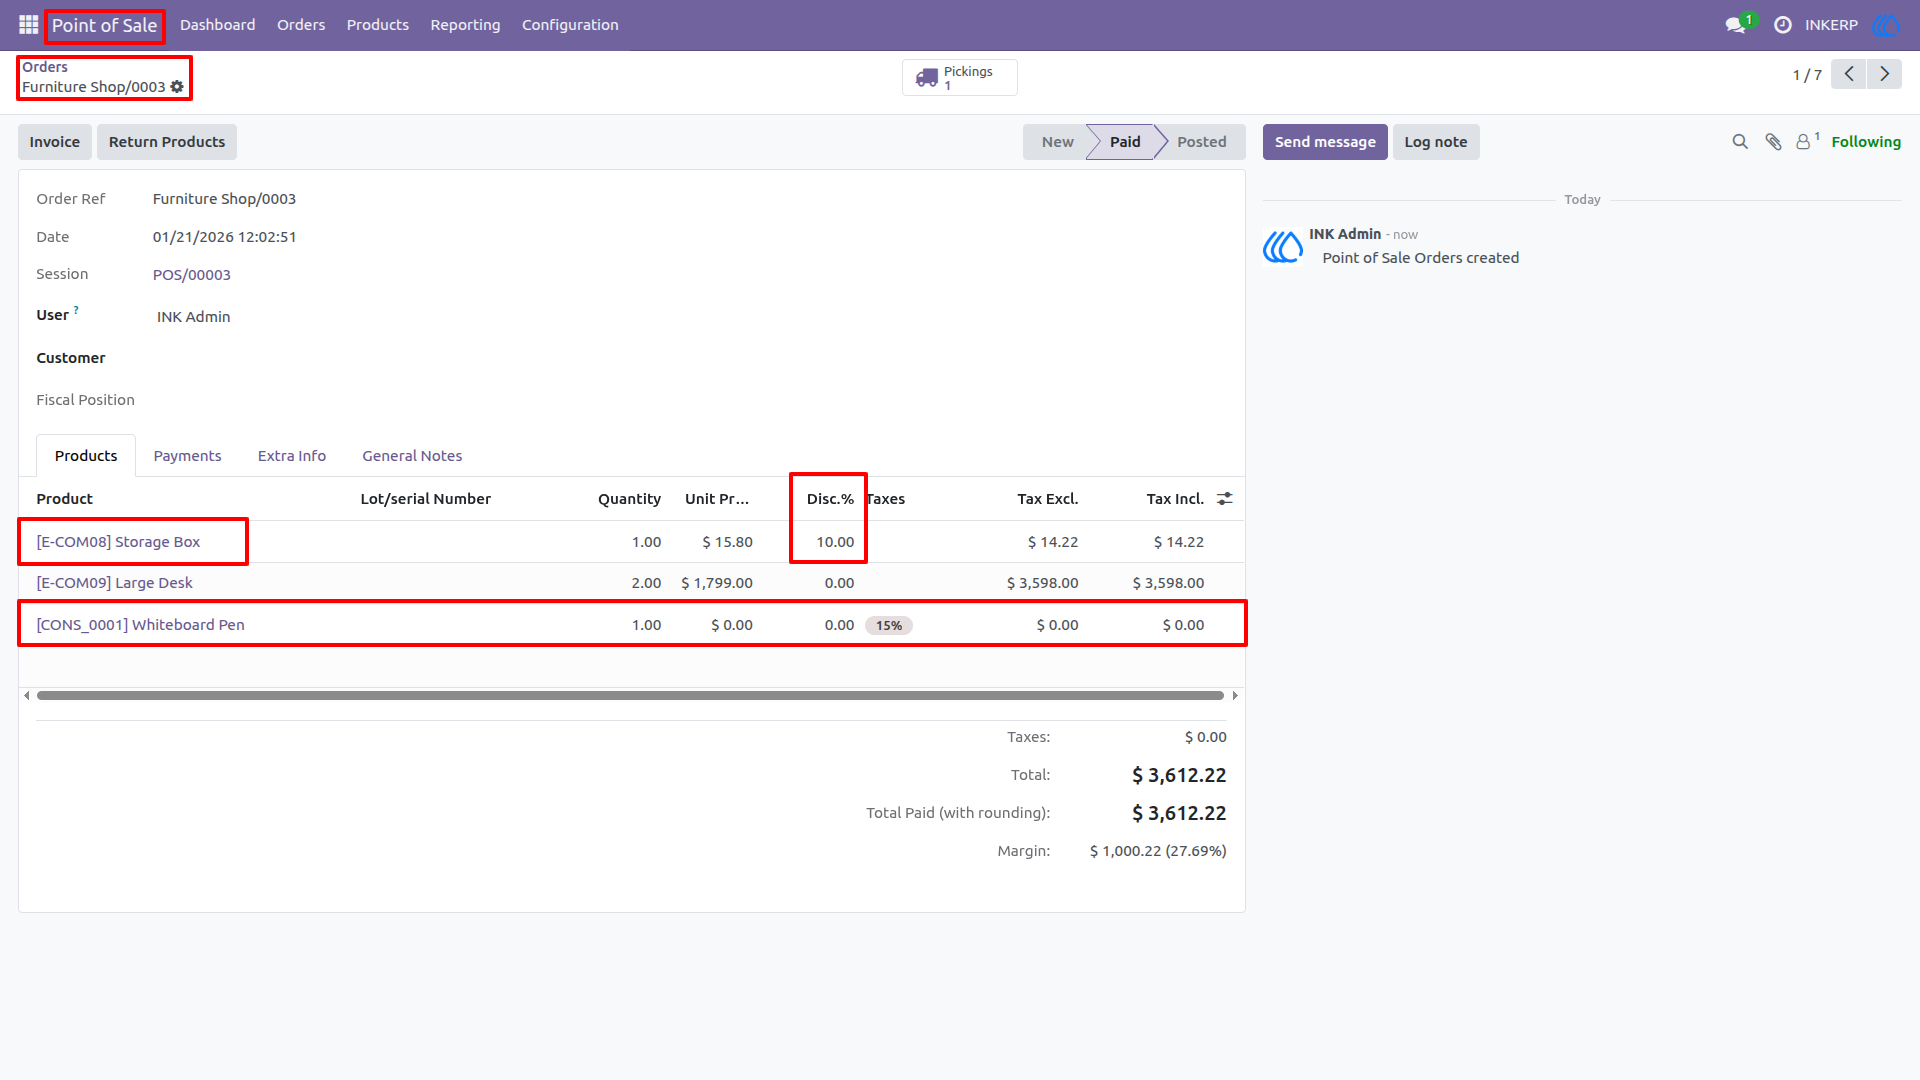Image resolution: width=1920 pixels, height=1080 pixels.
Task: Click the New status stage
Action: (1057, 142)
